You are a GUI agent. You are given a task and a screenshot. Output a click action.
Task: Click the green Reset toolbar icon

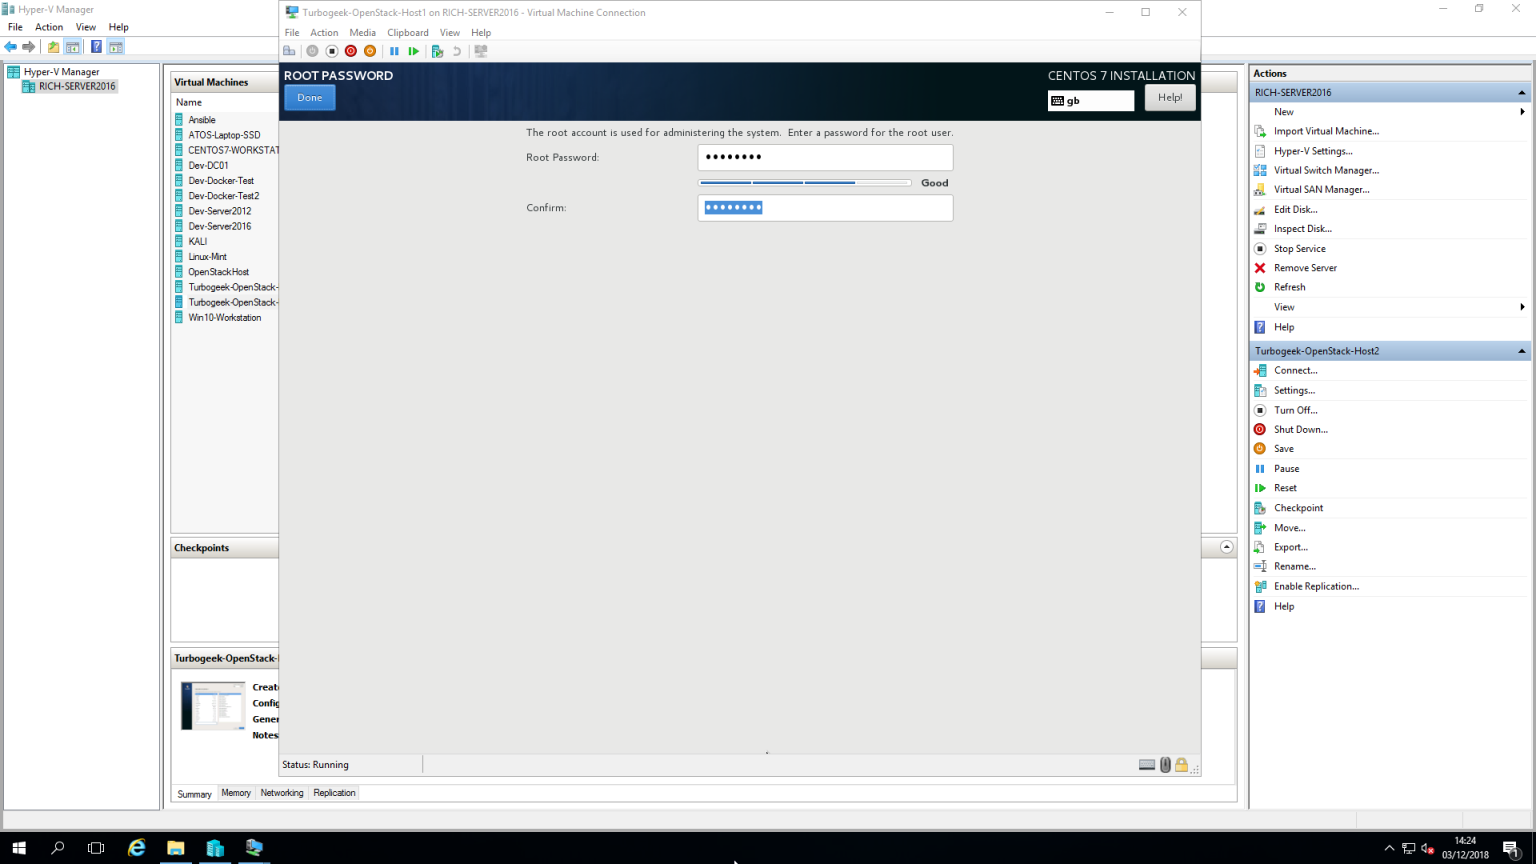click(413, 51)
